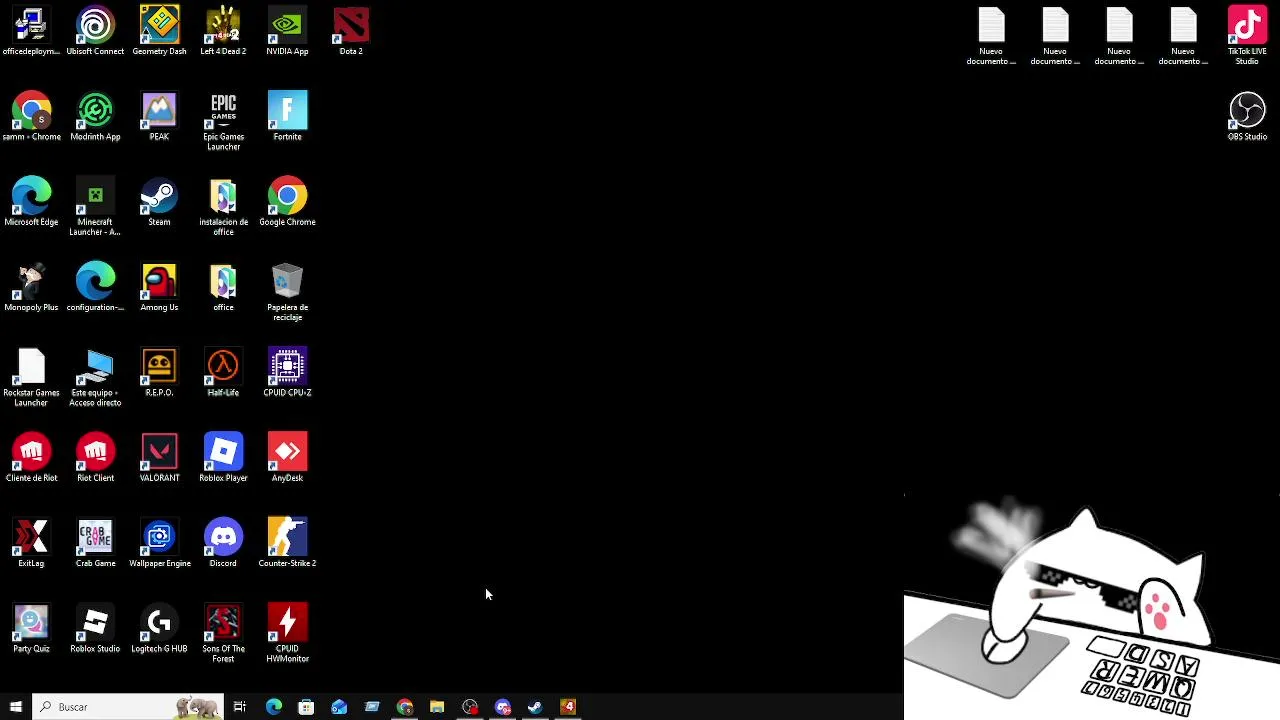Select the Google Chrome desktop shortcut

tap(287, 202)
